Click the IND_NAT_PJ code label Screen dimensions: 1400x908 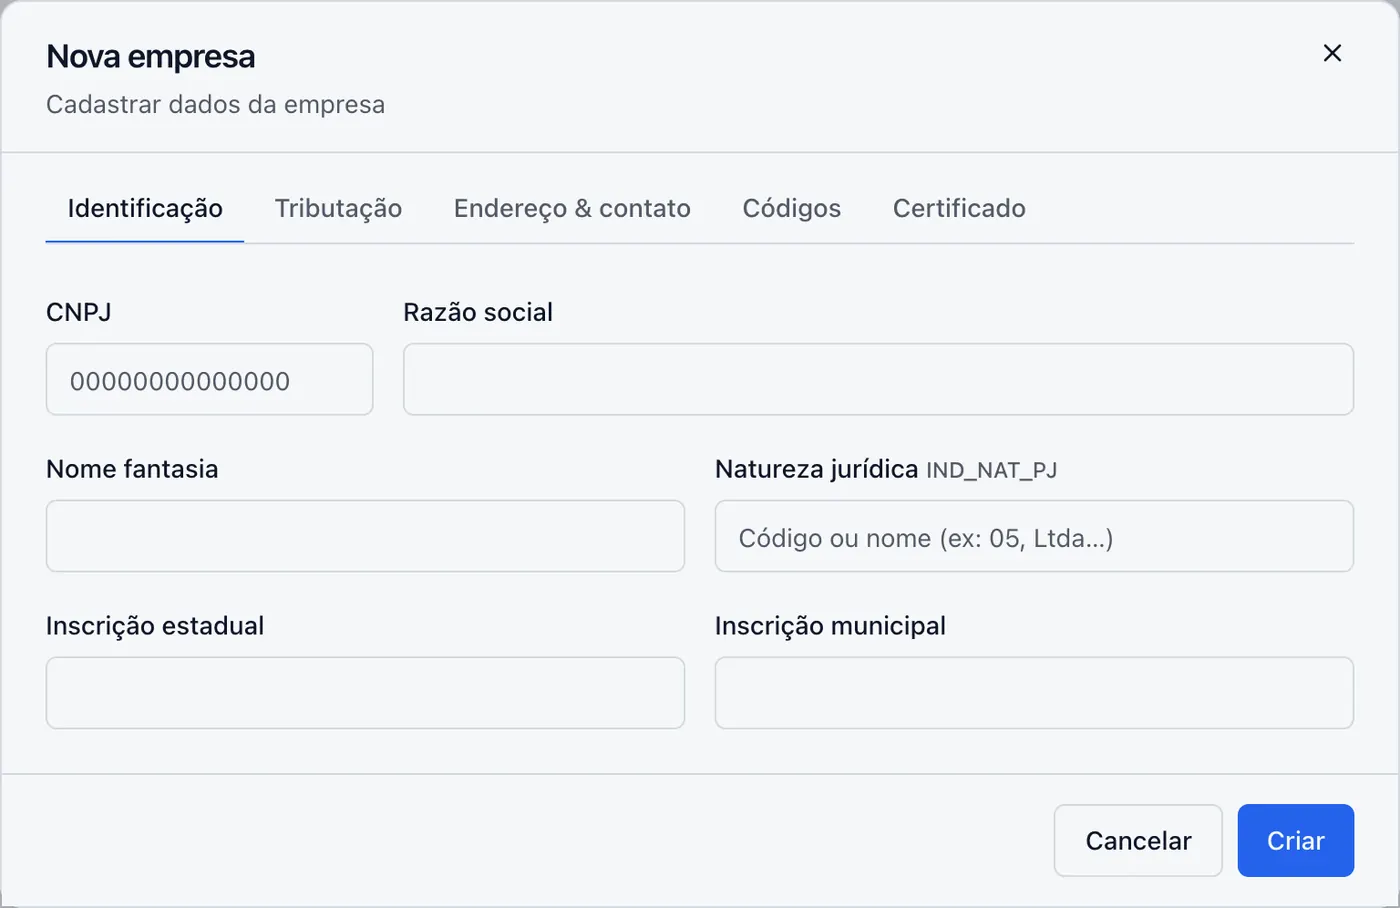(x=991, y=470)
